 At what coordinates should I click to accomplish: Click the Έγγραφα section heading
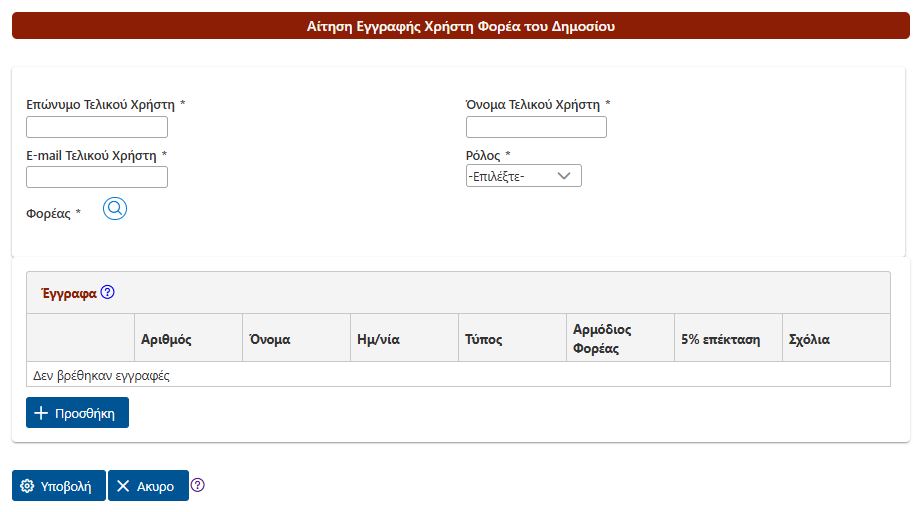pyautogui.click(x=69, y=294)
